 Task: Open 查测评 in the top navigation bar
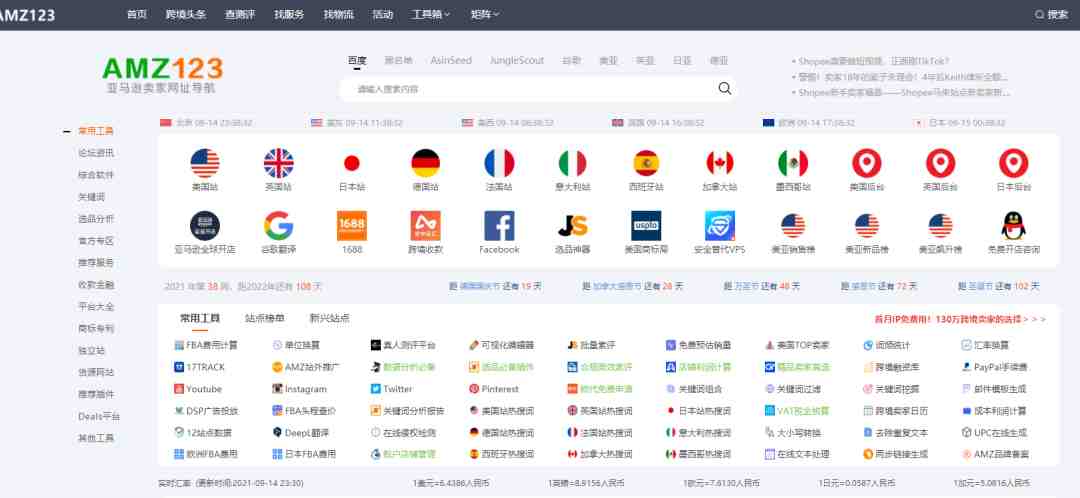[x=240, y=14]
